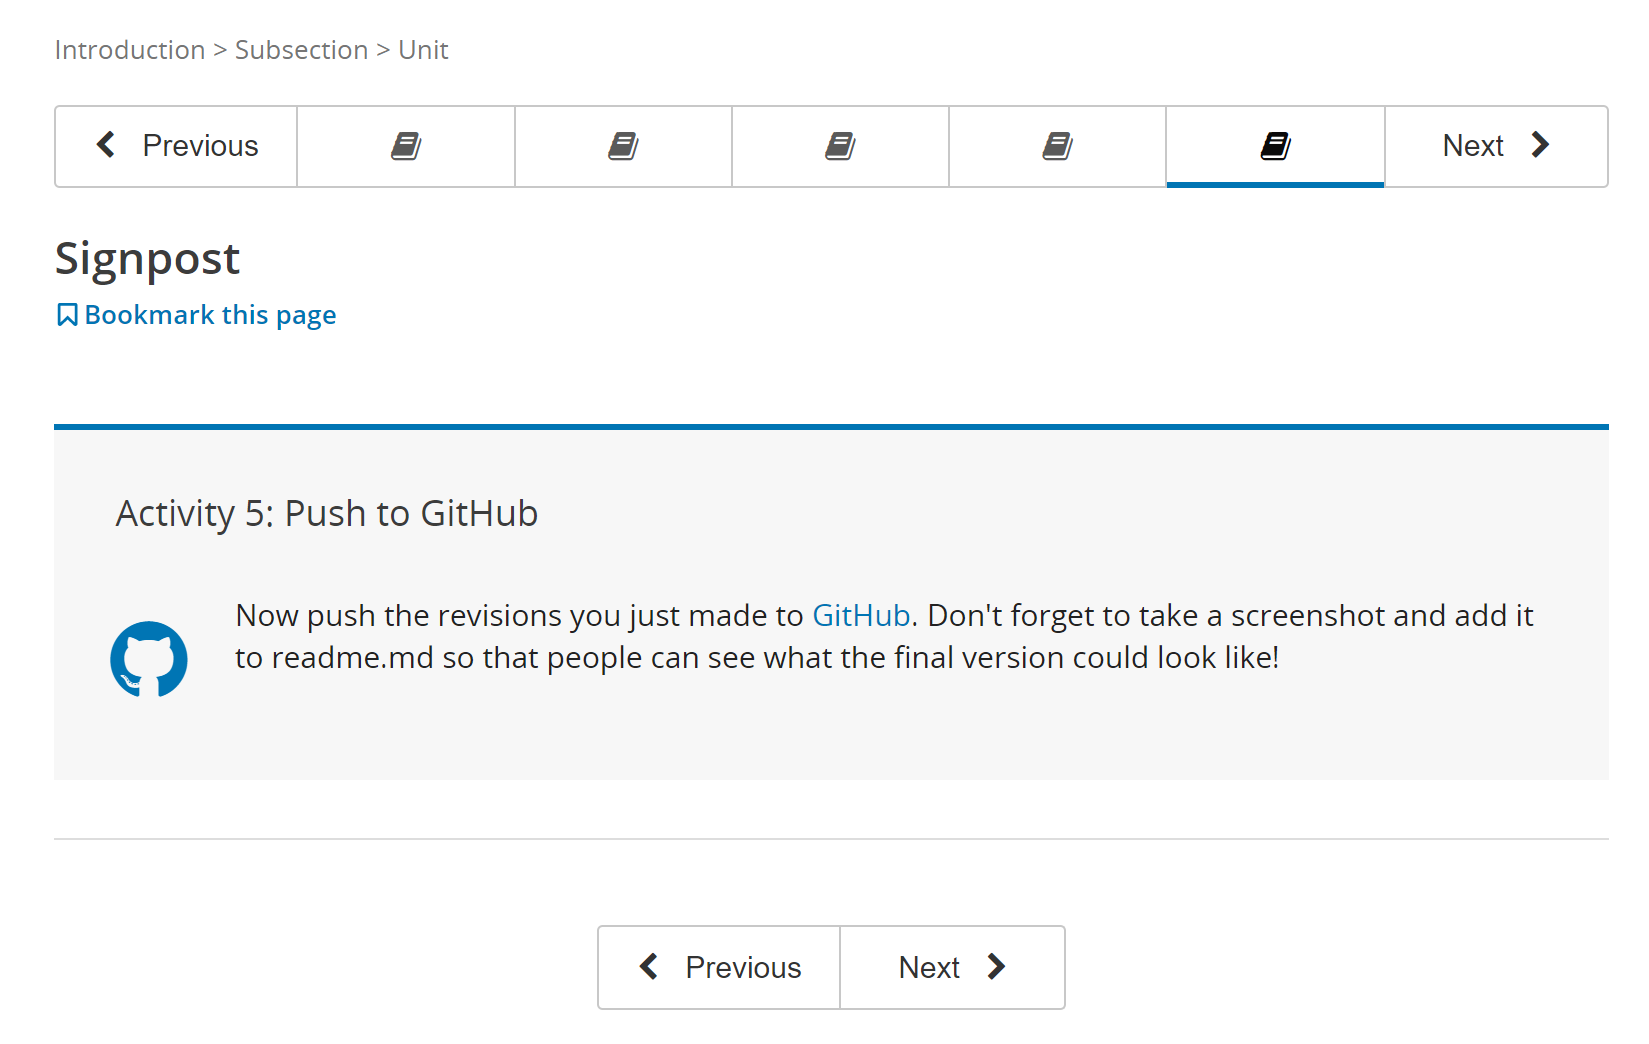Open the fourth unit book icon tab

click(1057, 147)
